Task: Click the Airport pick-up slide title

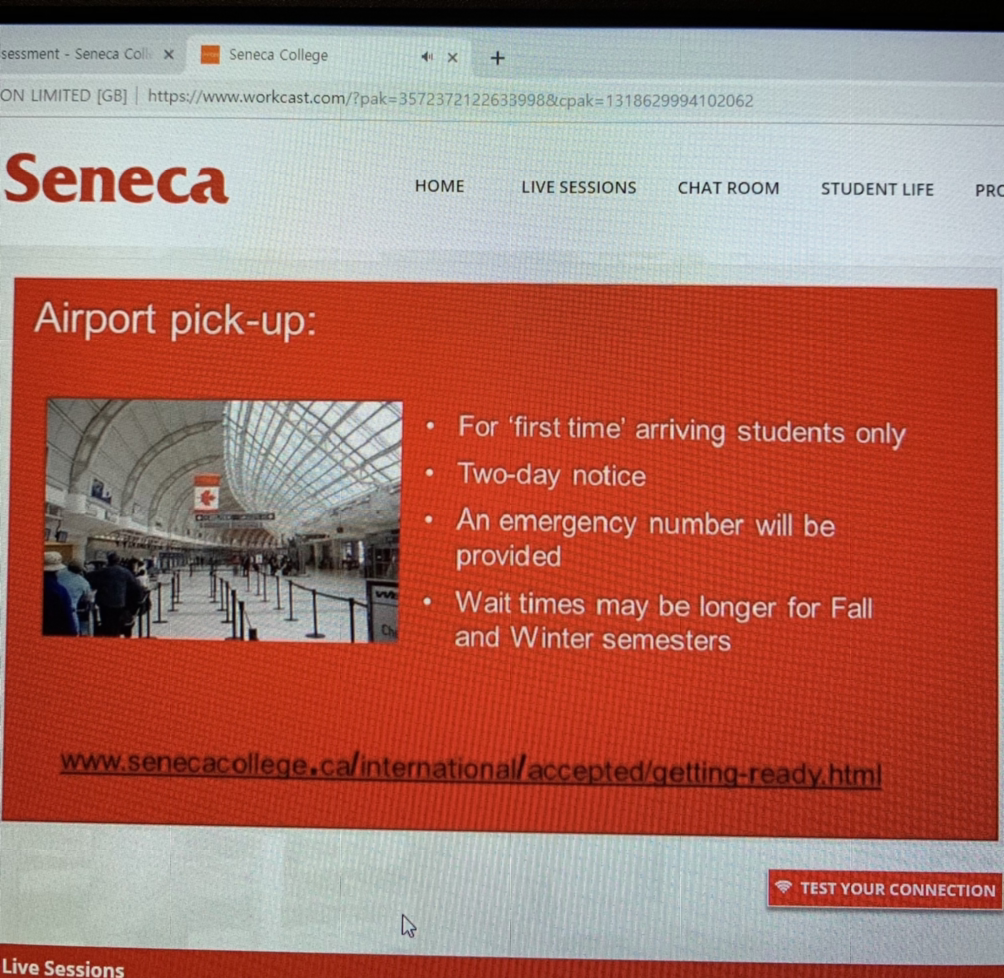Action: pyautogui.click(x=175, y=318)
